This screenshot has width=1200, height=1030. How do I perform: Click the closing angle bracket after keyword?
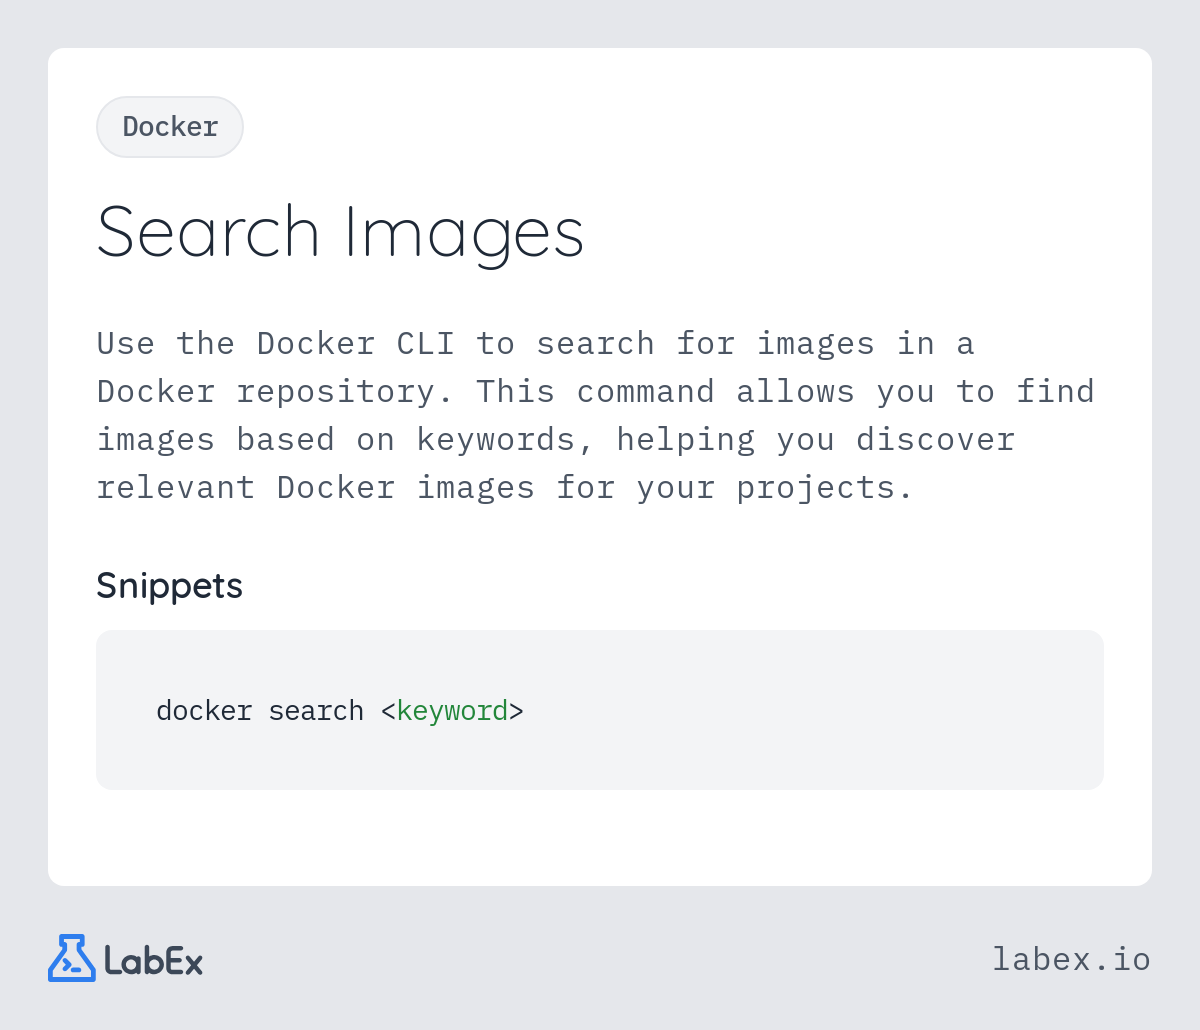pos(516,711)
